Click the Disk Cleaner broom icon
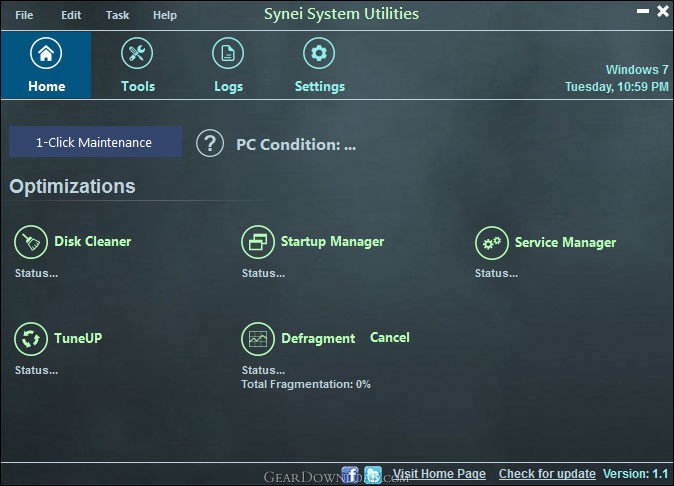674x486 pixels. point(31,242)
